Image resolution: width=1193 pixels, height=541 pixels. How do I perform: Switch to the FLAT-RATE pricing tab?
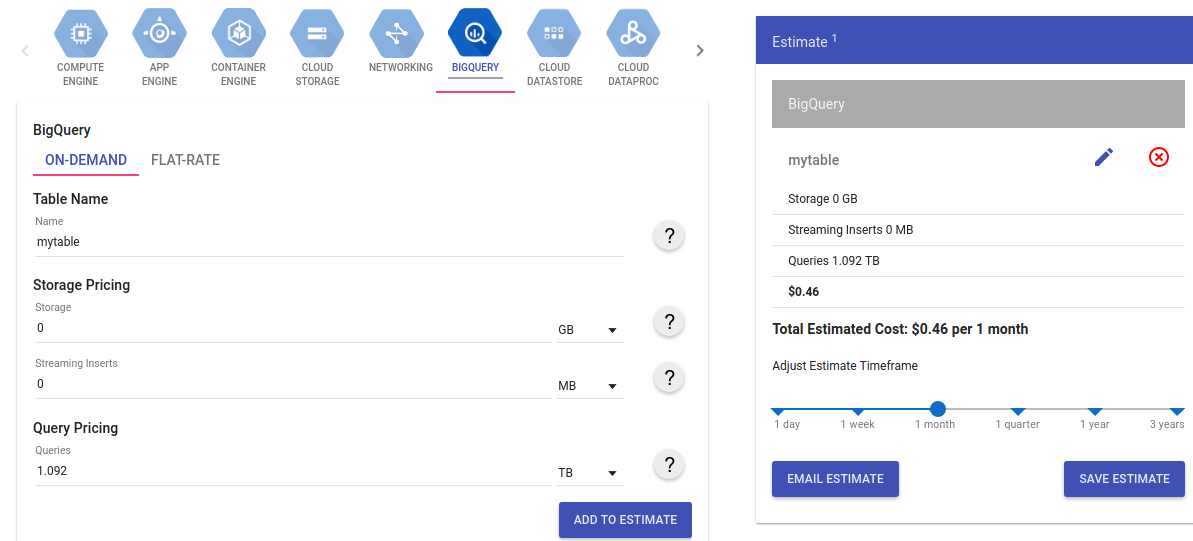(186, 160)
